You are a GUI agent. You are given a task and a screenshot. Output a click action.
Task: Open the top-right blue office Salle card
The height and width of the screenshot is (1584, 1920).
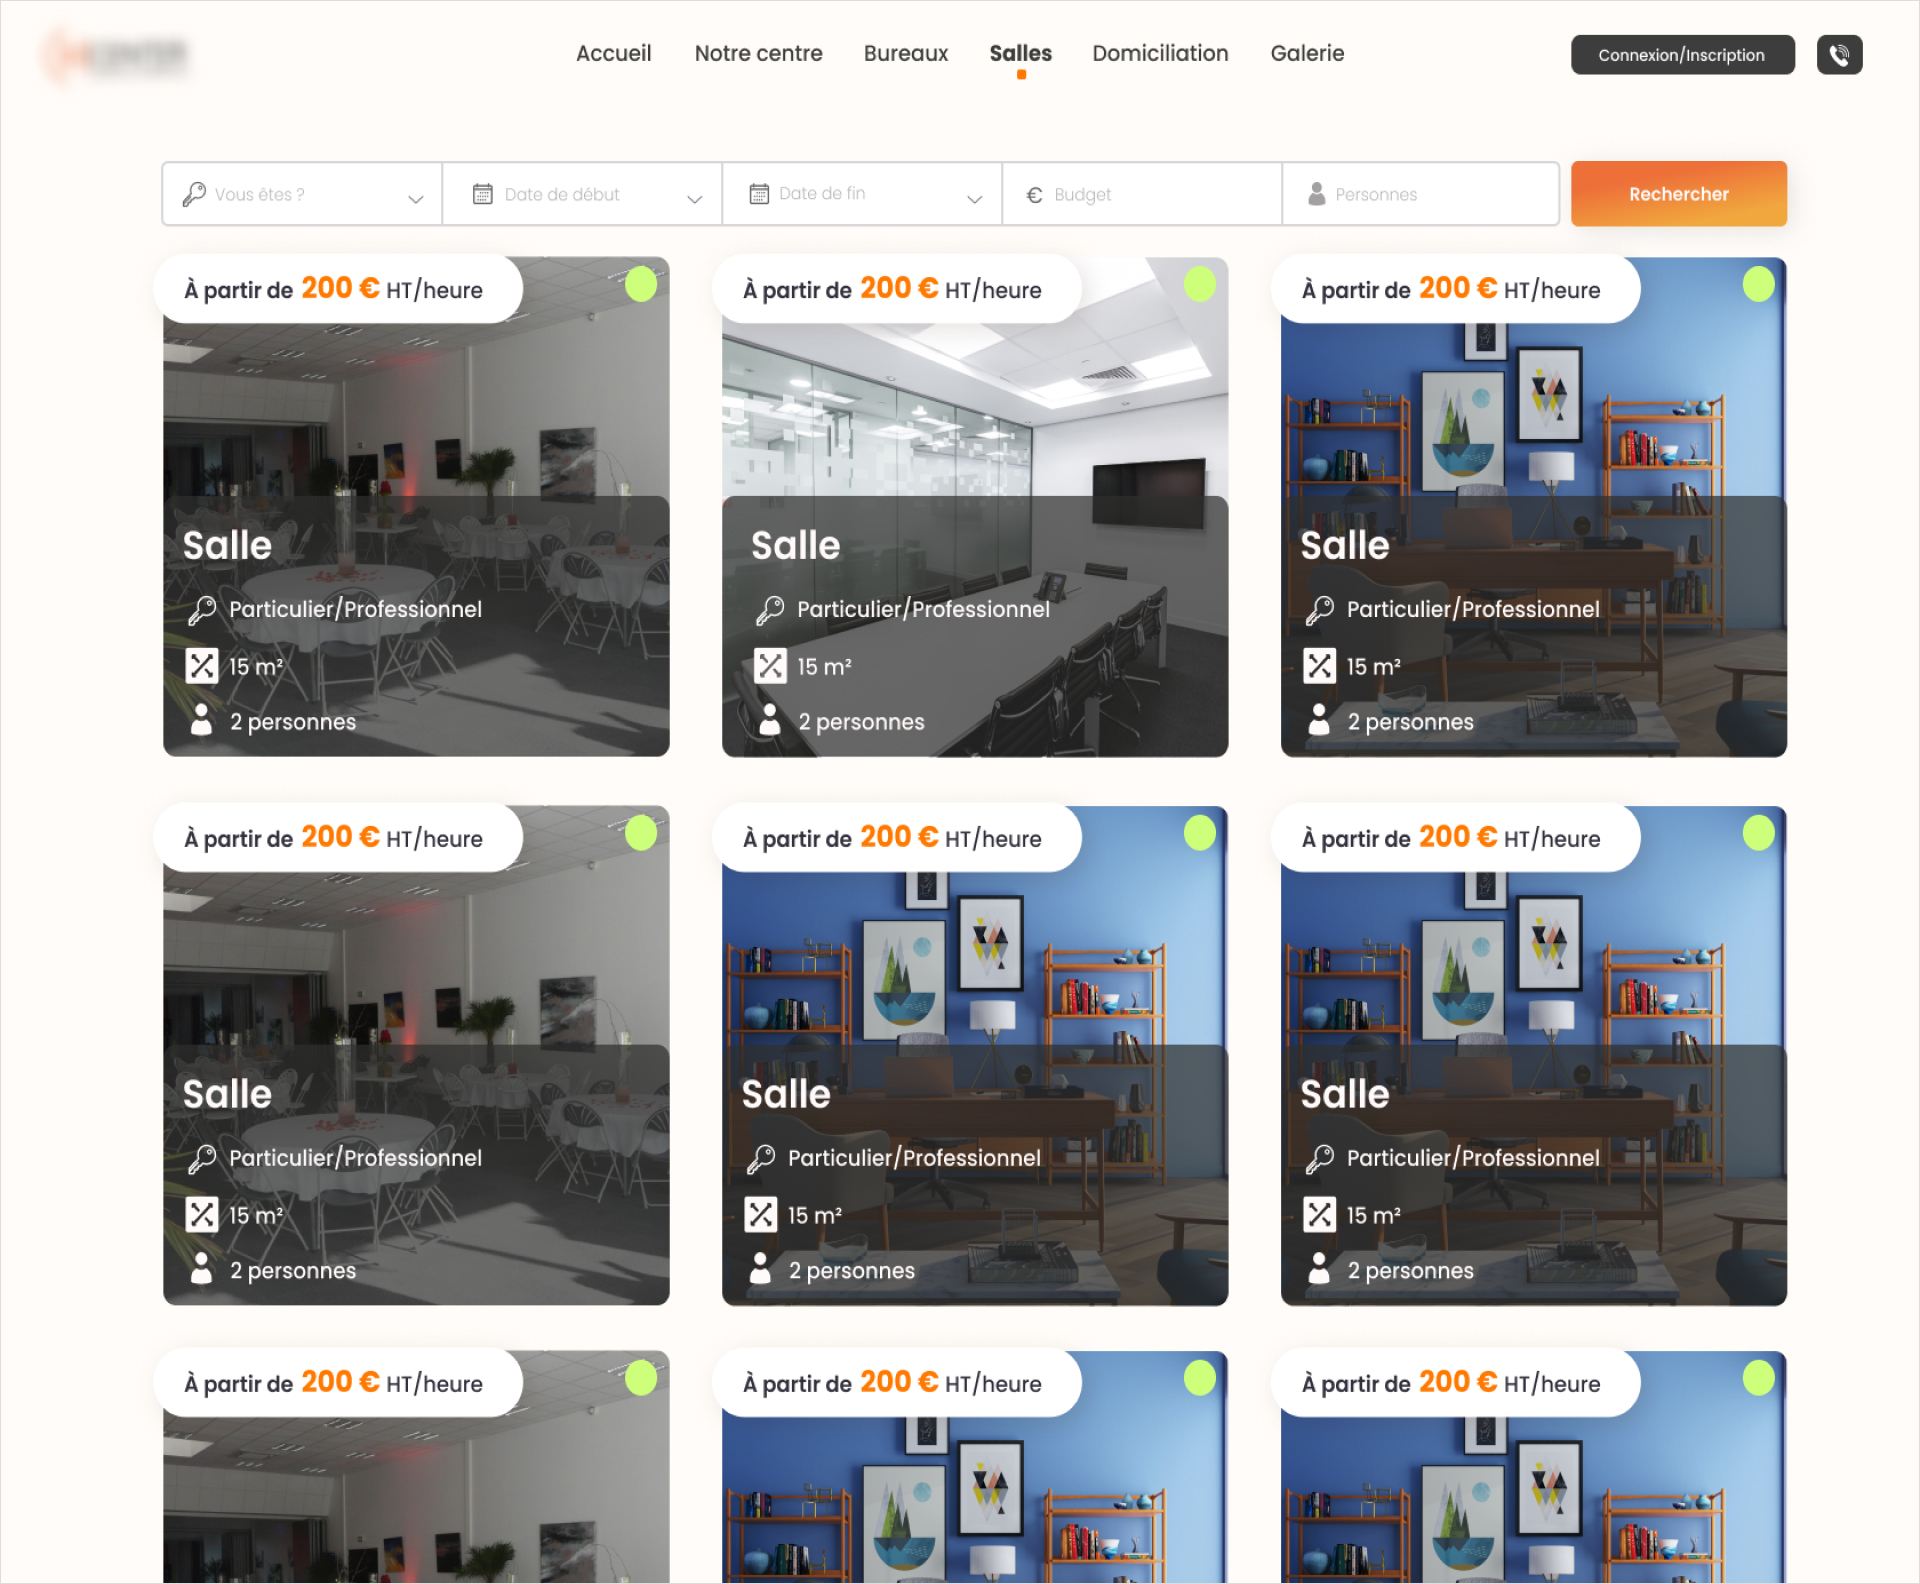point(1533,507)
